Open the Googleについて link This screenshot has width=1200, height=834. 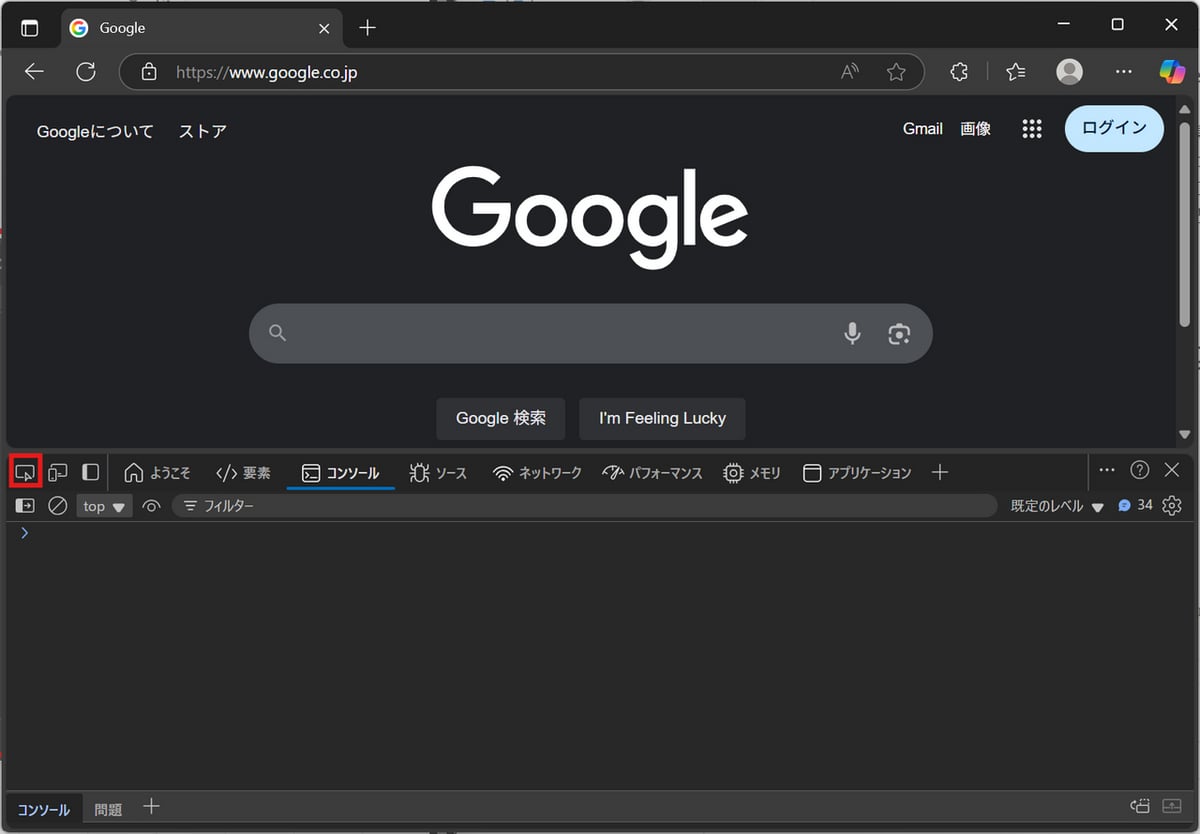(95, 131)
